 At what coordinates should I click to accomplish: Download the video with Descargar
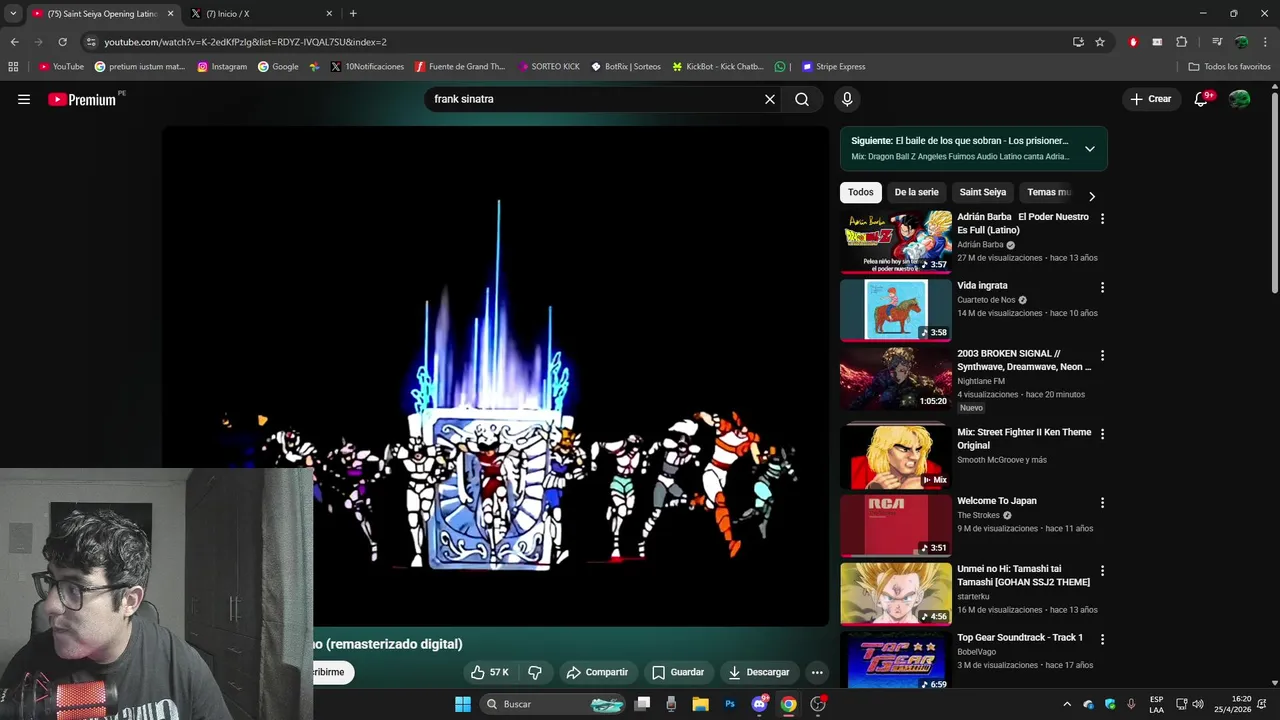(759, 672)
